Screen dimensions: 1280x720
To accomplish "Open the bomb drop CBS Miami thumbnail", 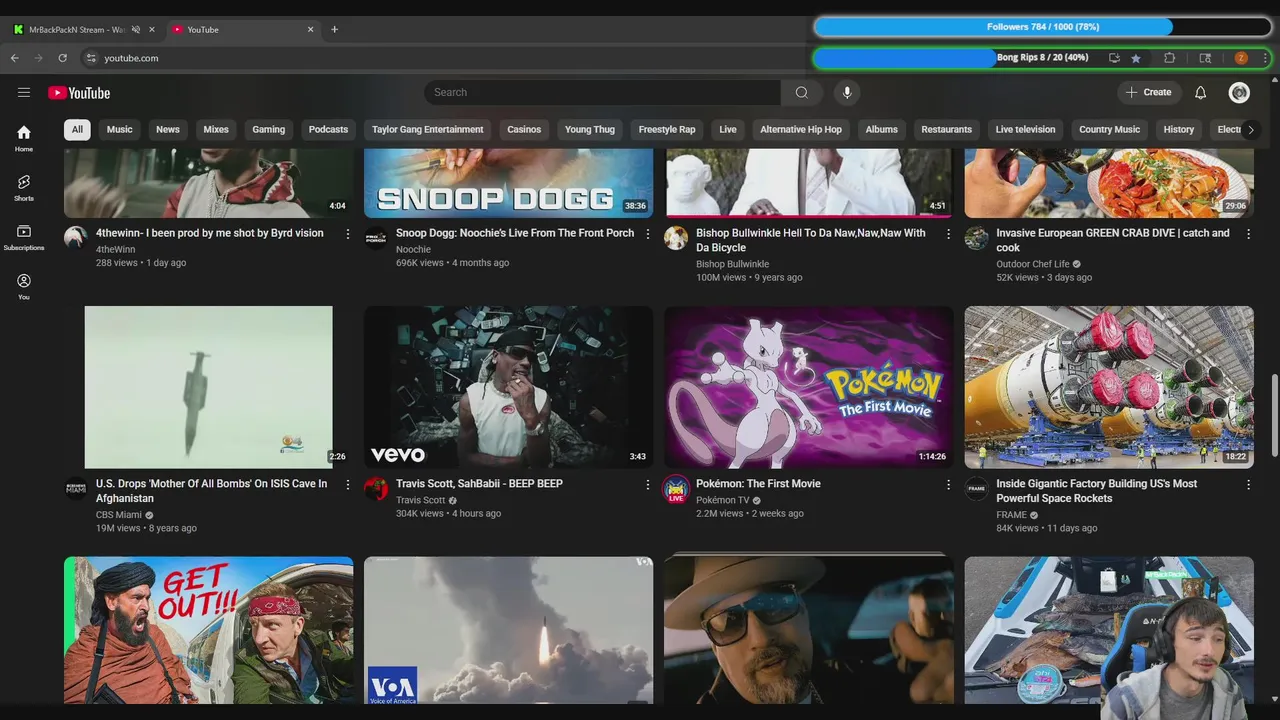I will point(208,387).
